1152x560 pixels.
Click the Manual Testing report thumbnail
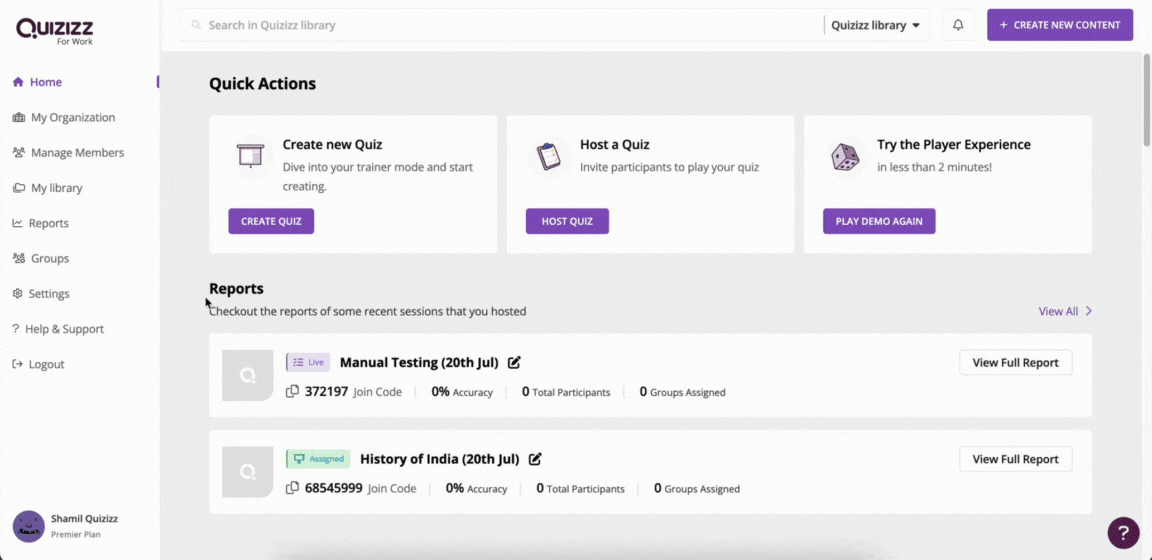coord(248,376)
